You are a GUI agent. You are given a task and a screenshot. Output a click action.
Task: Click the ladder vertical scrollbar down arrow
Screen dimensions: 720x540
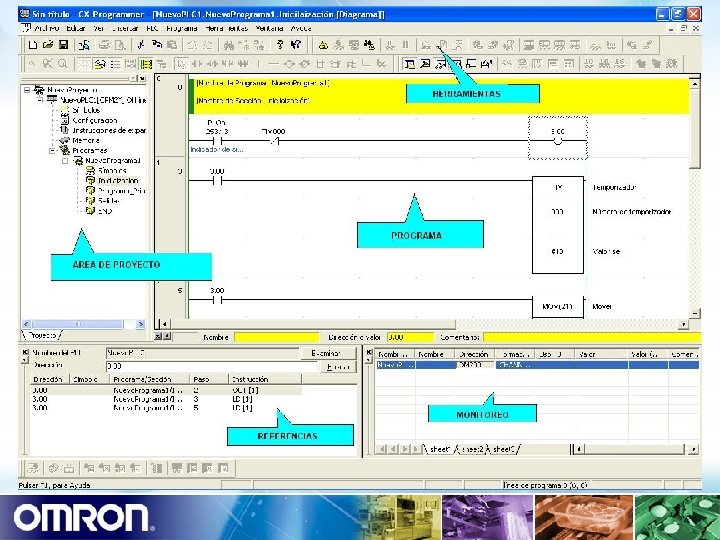(x=695, y=314)
